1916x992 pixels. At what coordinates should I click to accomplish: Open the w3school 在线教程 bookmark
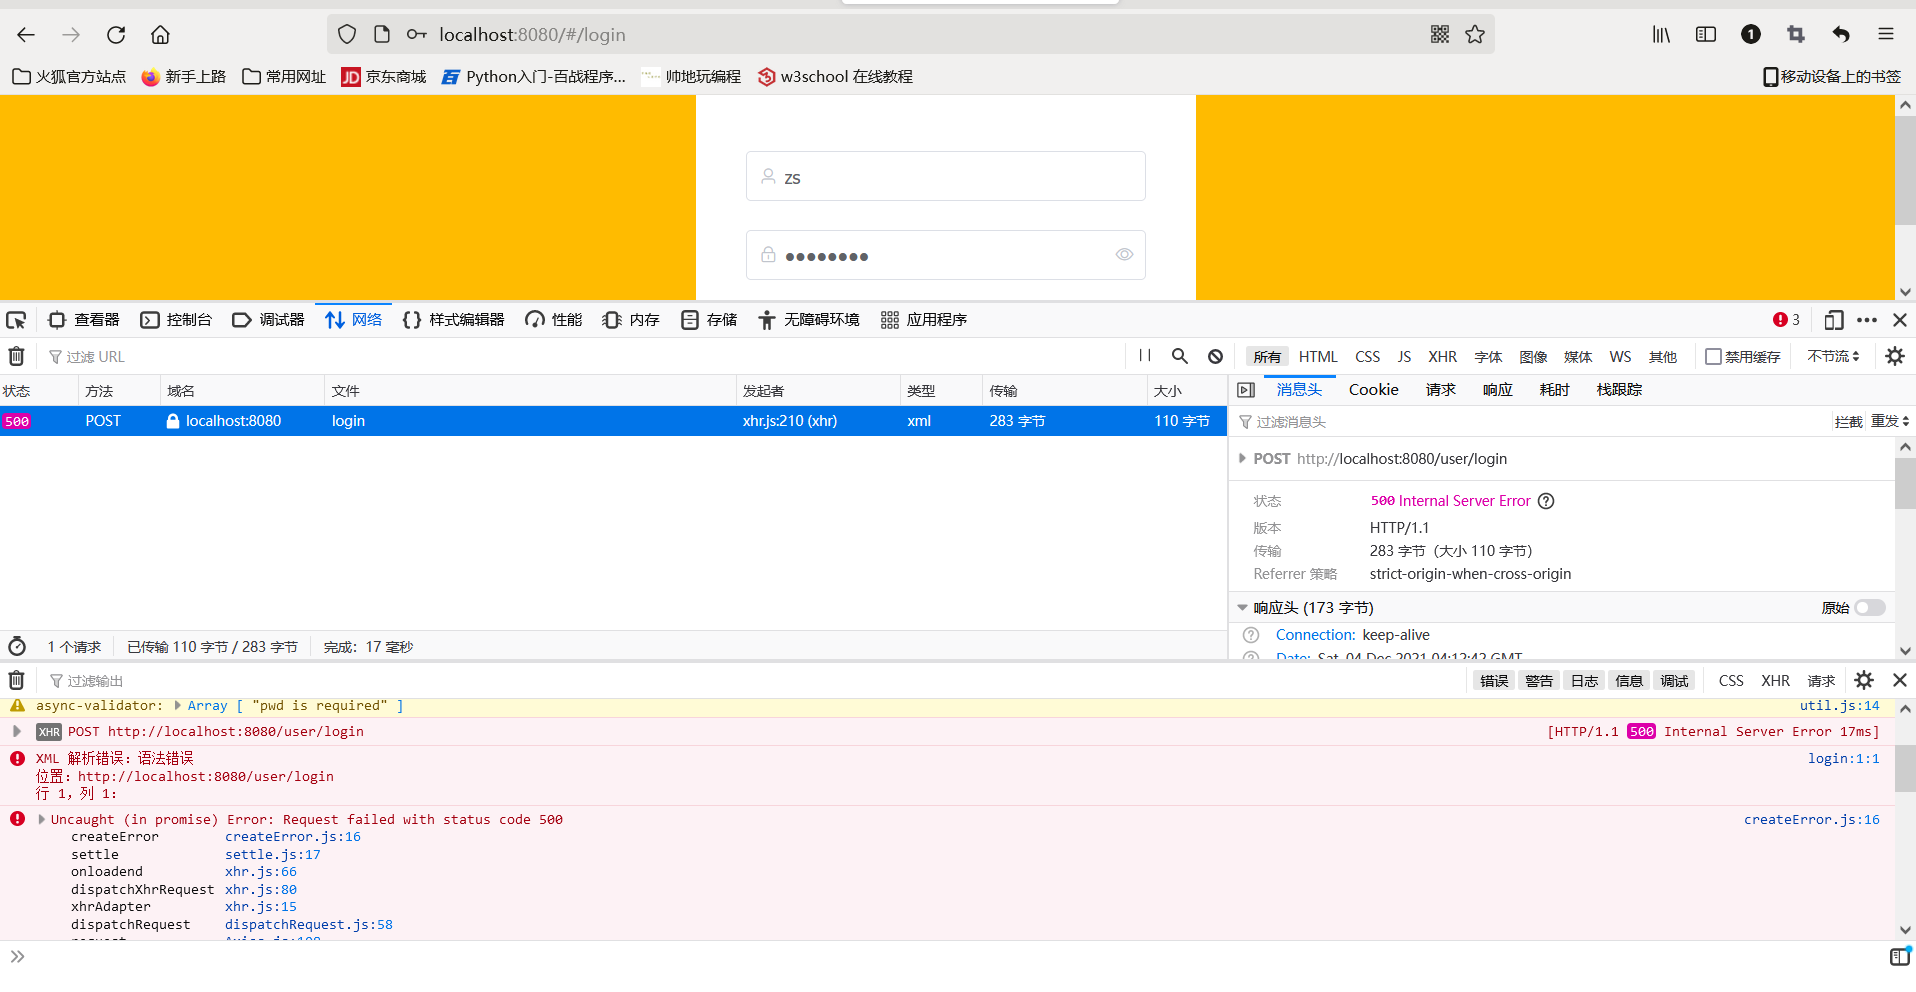[x=835, y=77]
